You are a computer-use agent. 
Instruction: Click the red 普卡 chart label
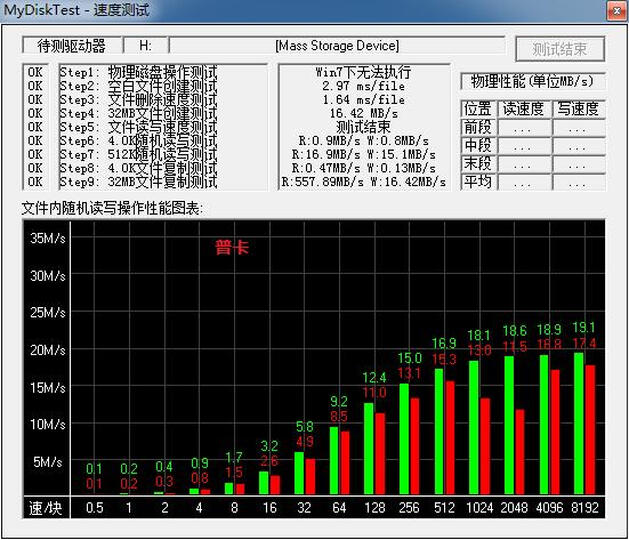[232, 247]
